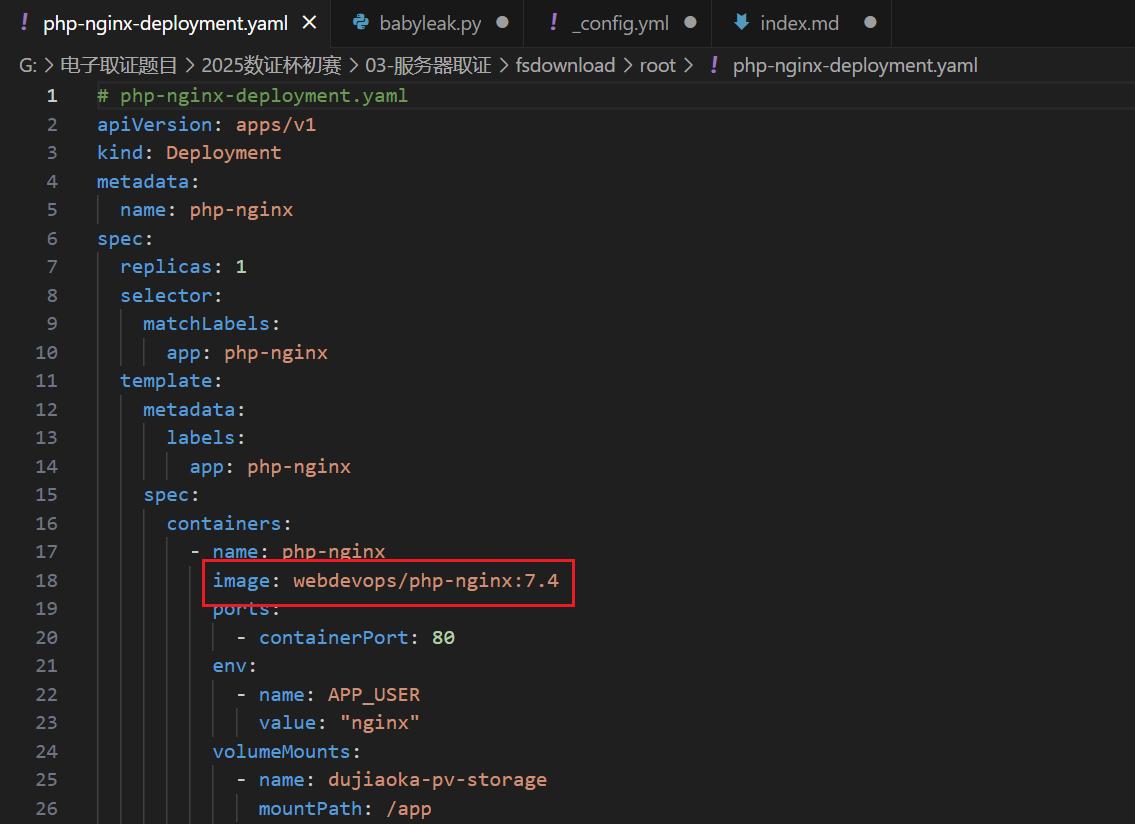Click the YAML icon in the breadcrumb path

[714, 66]
